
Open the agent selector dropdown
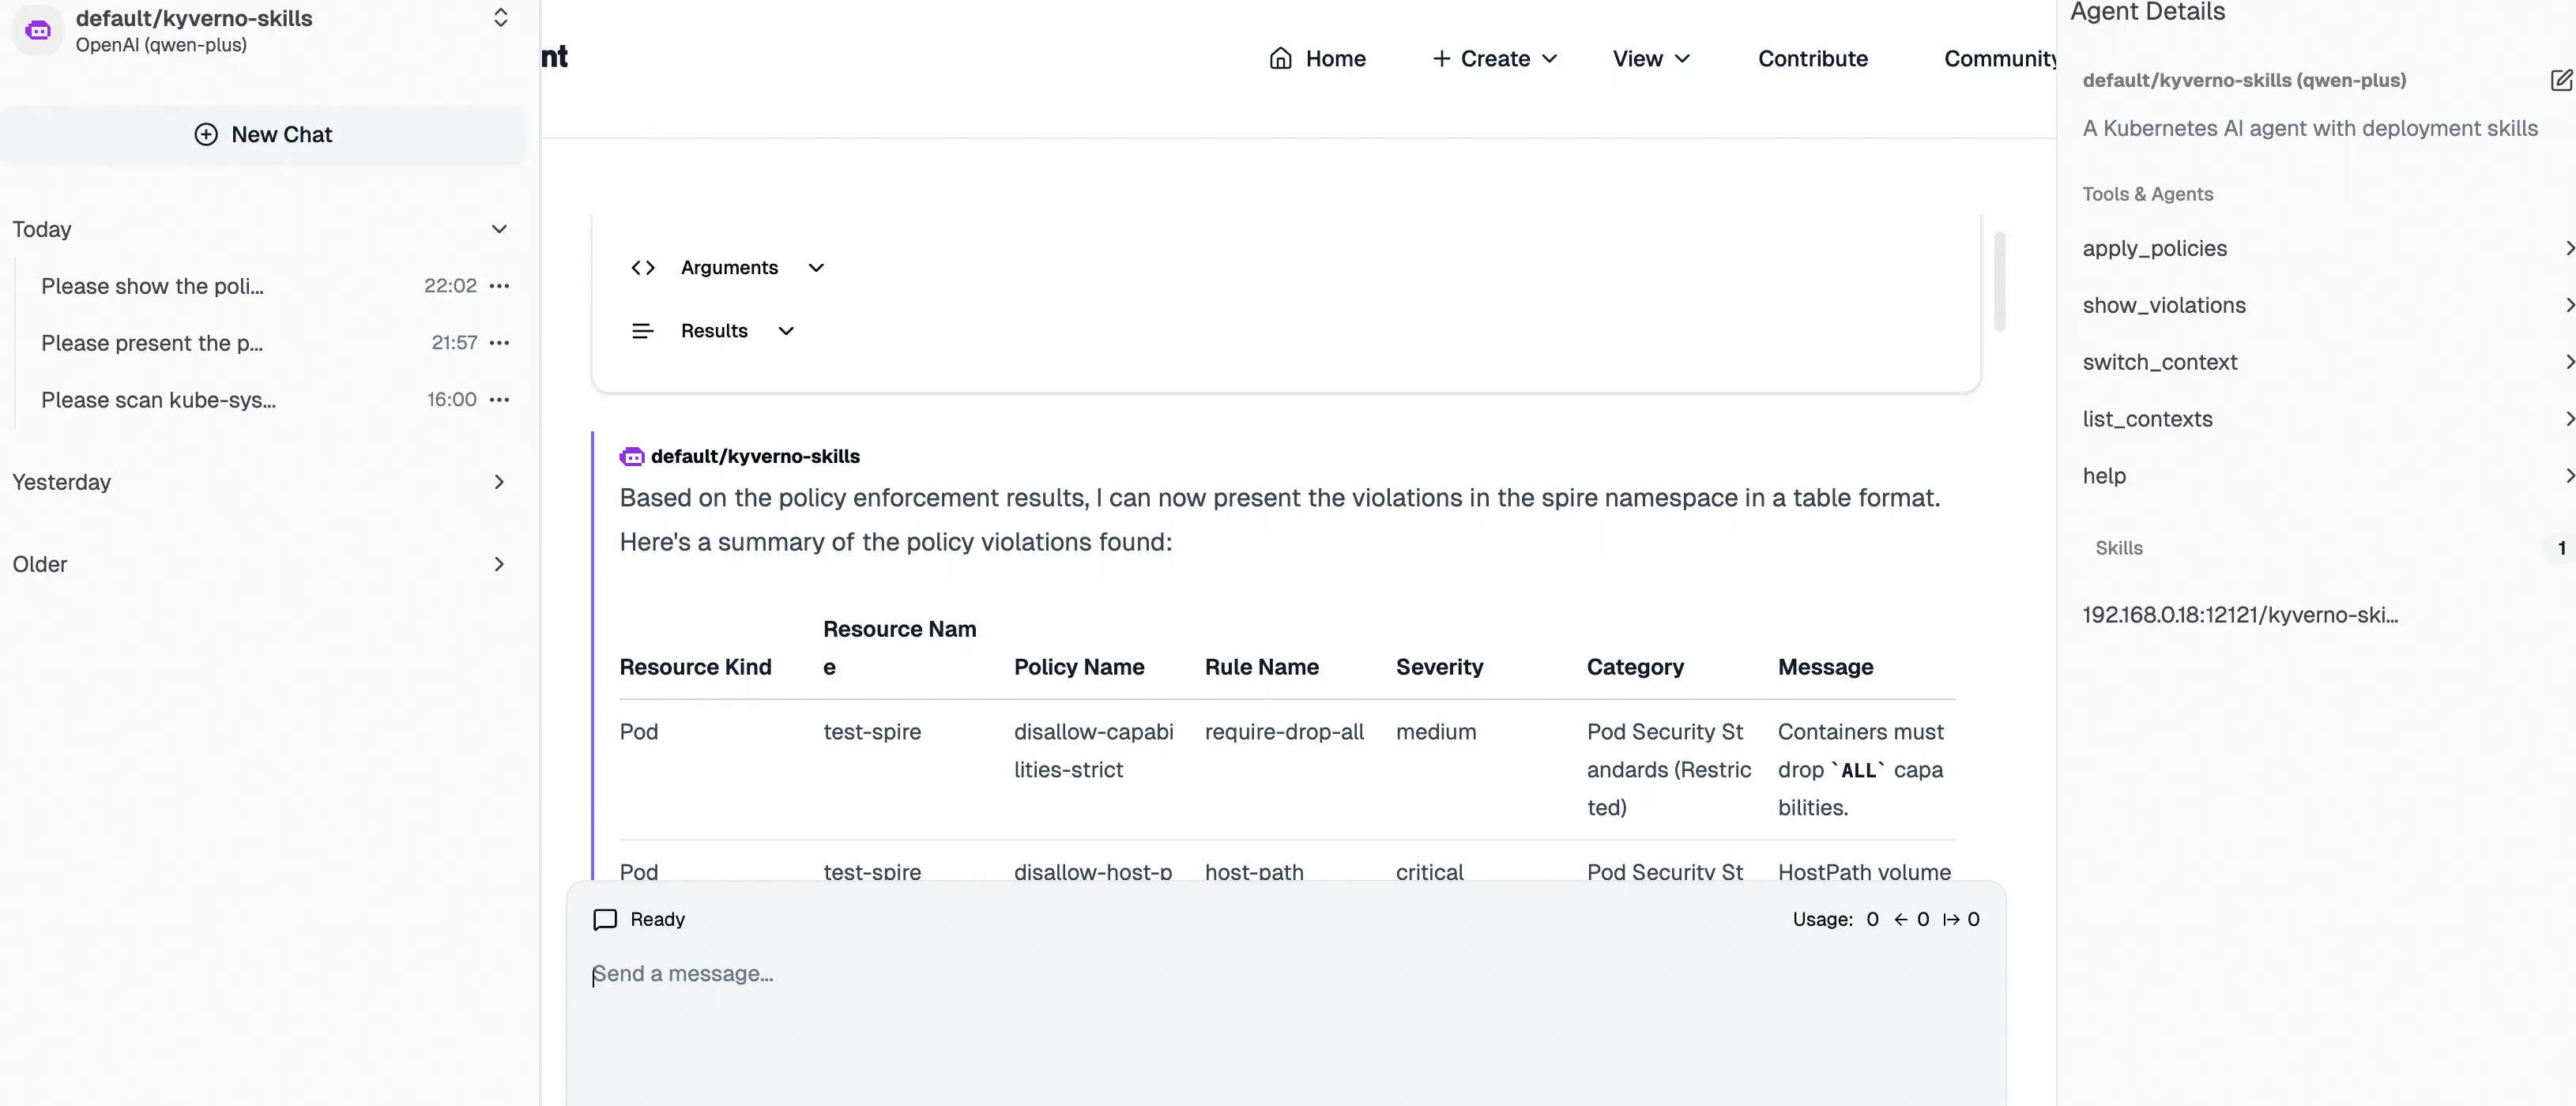(501, 18)
